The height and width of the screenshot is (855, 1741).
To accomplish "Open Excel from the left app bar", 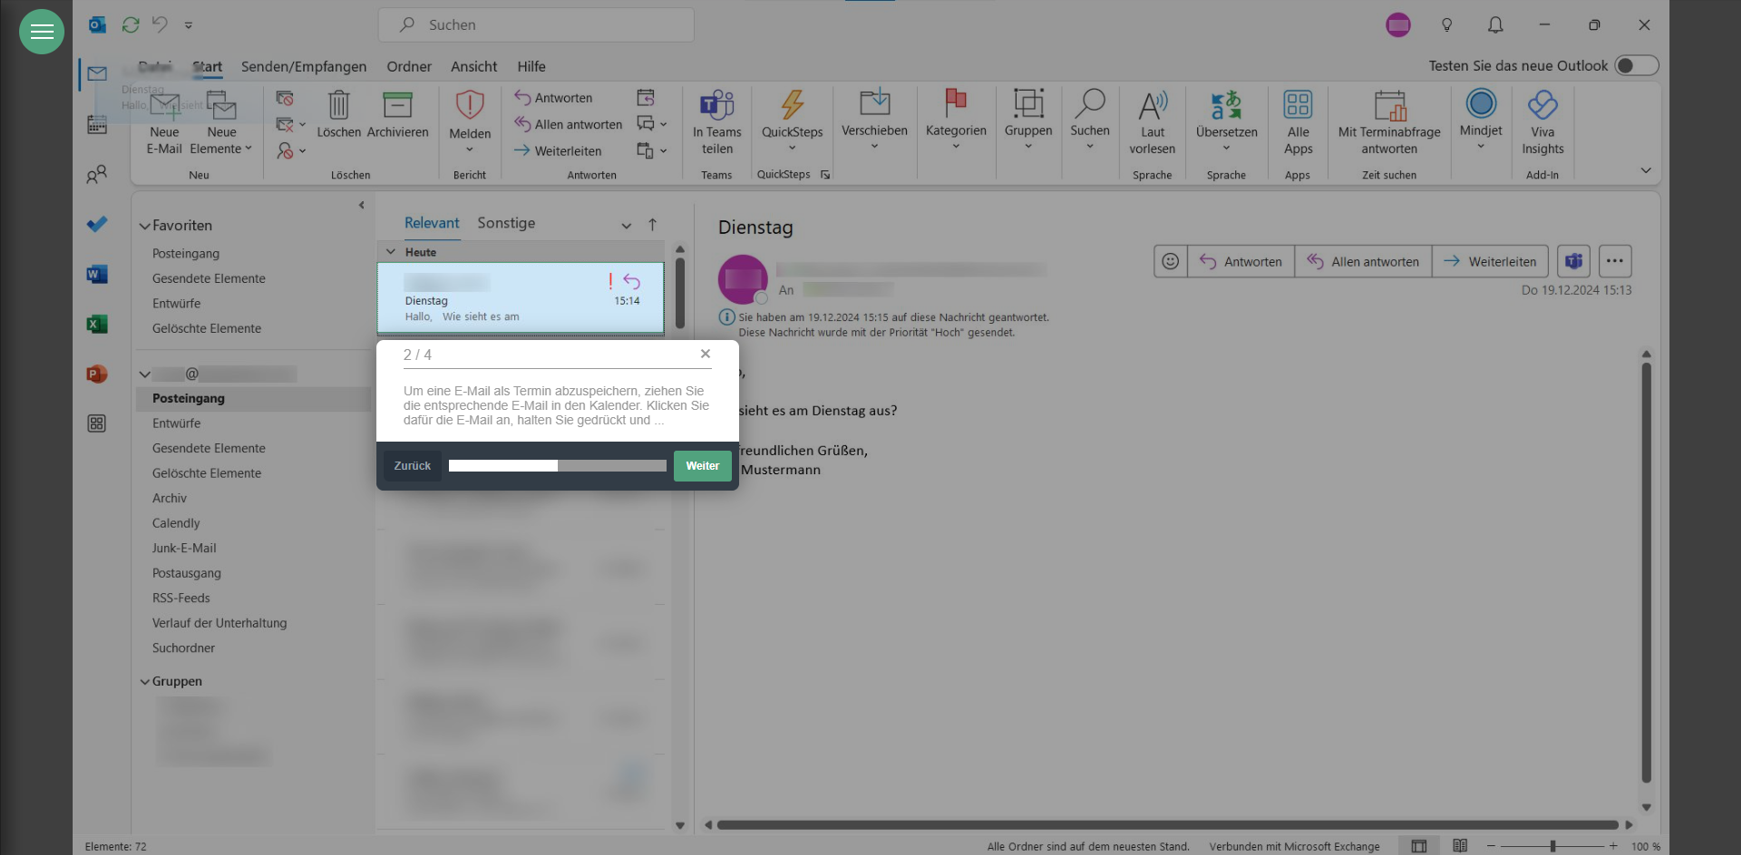I will [x=97, y=324].
